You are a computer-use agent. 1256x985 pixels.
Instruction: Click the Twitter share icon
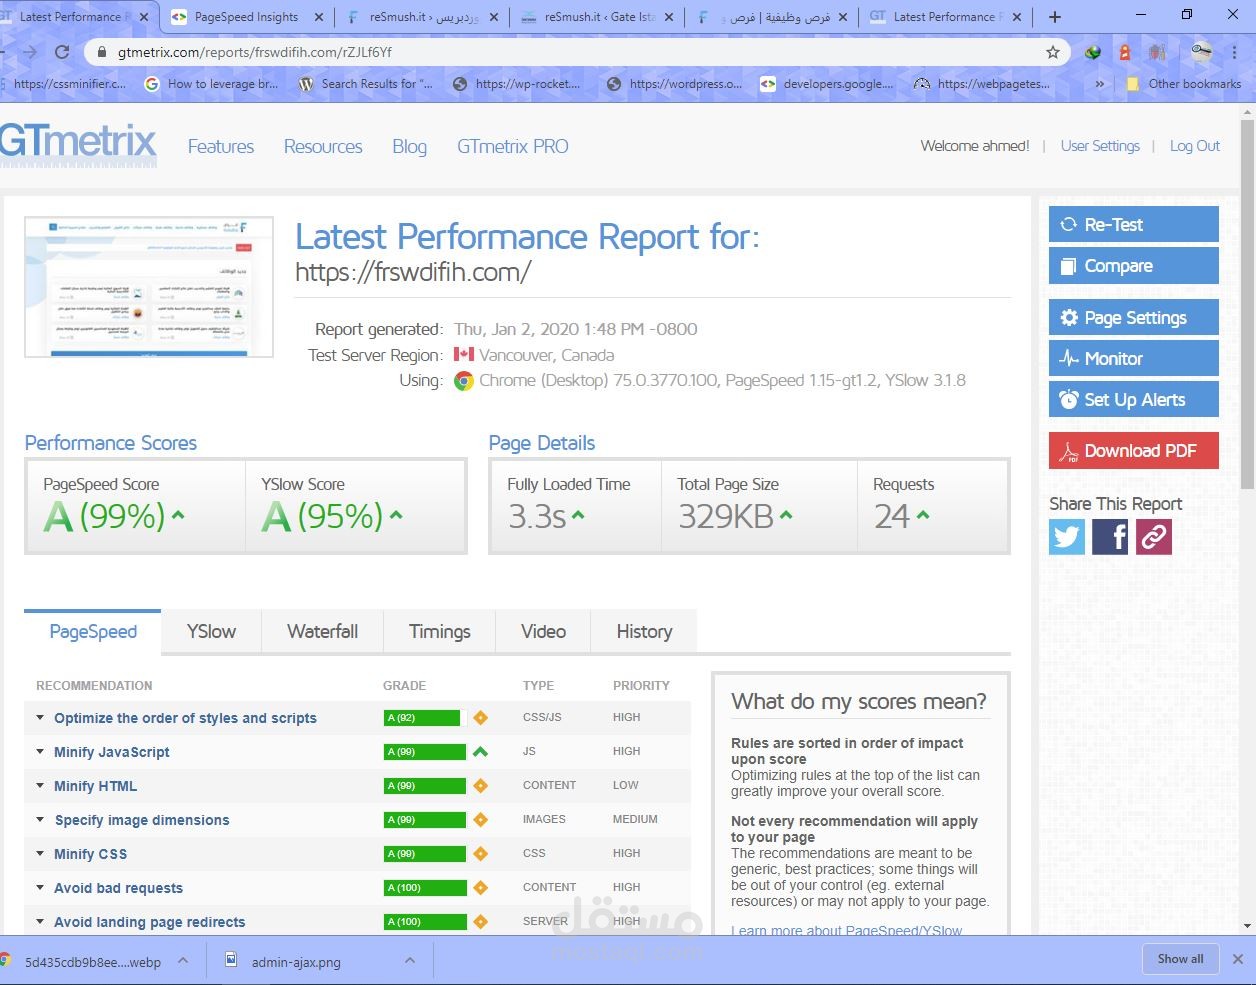click(1067, 537)
